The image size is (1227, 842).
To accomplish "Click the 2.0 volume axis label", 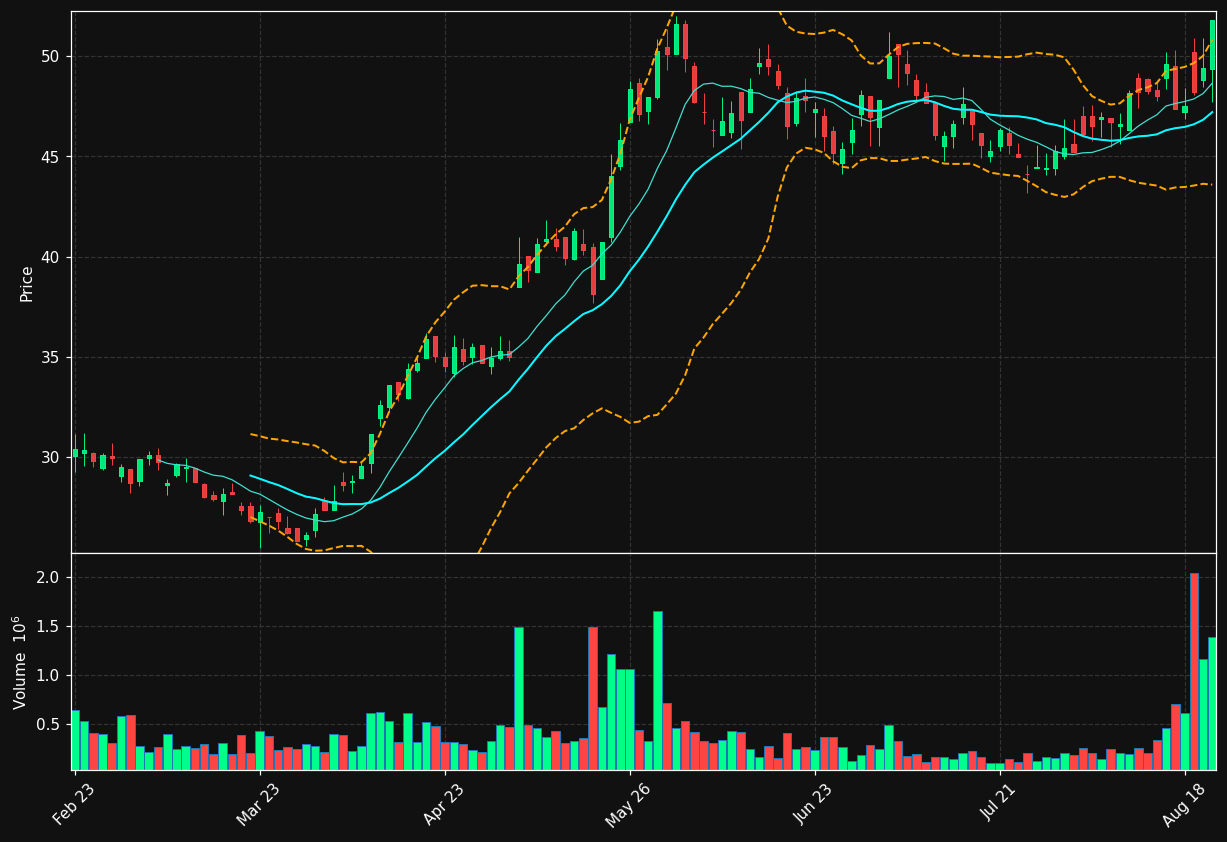I will click(x=50, y=578).
